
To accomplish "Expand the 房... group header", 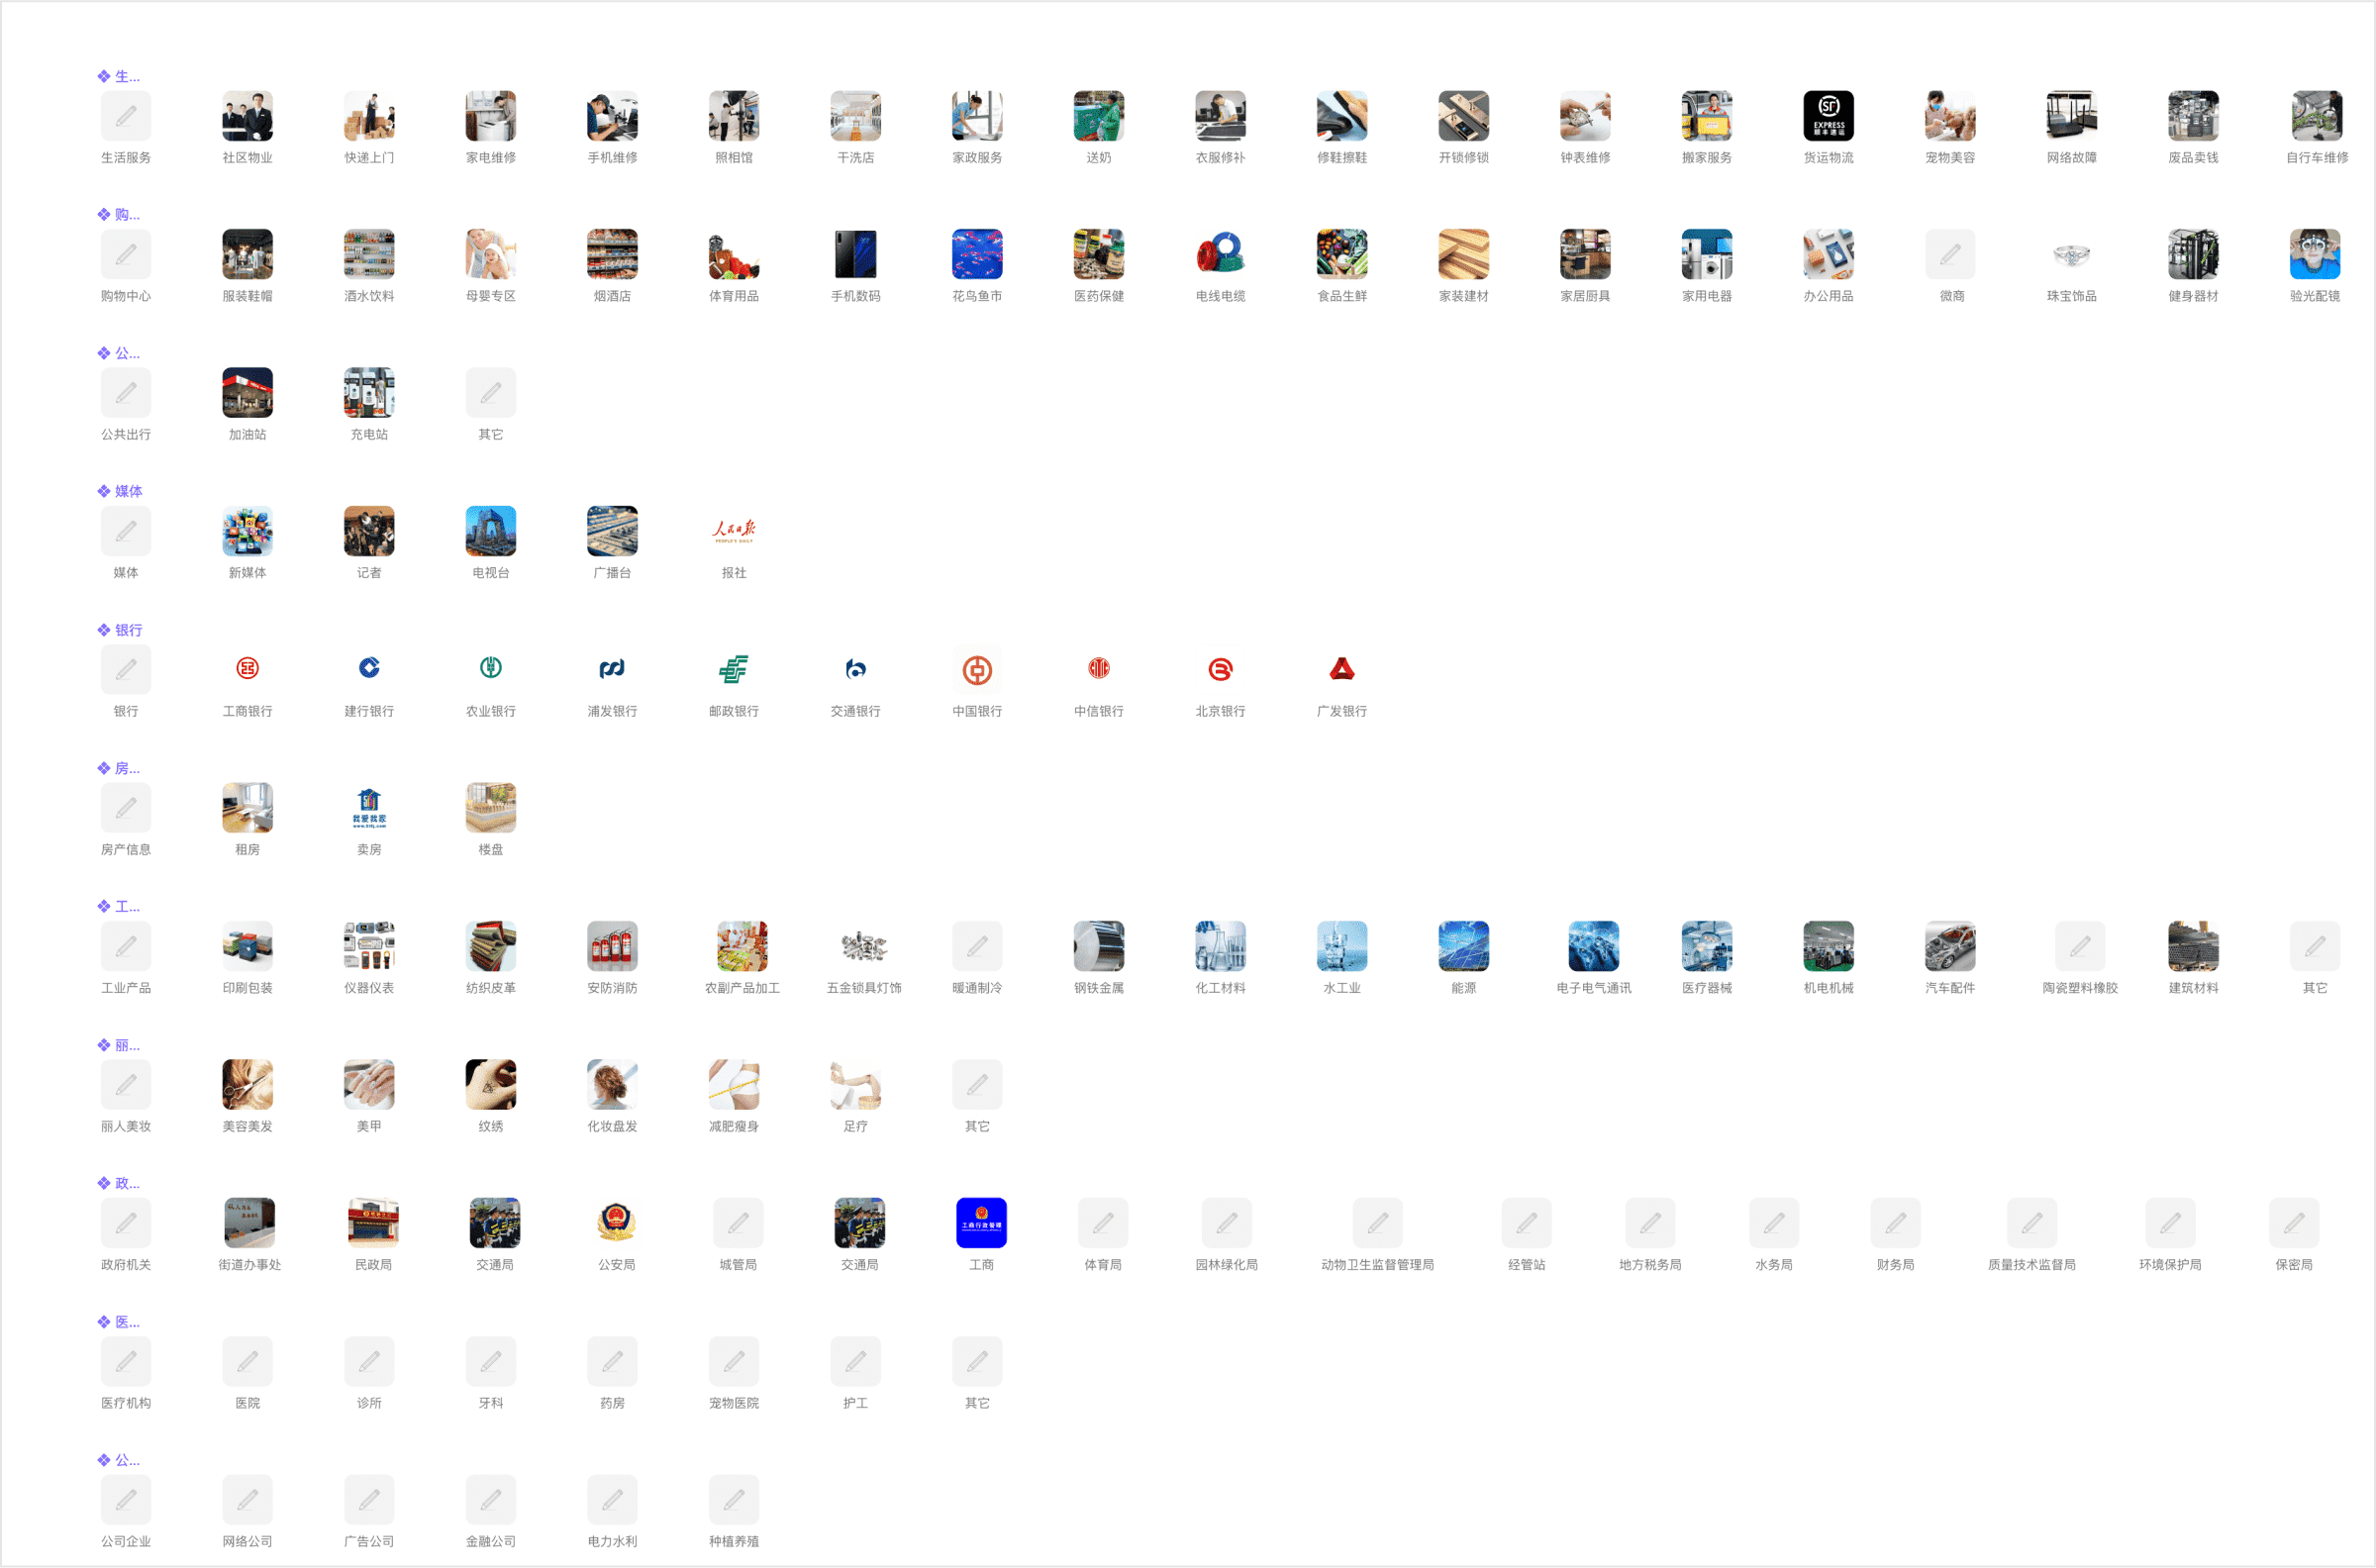I will tap(118, 768).
